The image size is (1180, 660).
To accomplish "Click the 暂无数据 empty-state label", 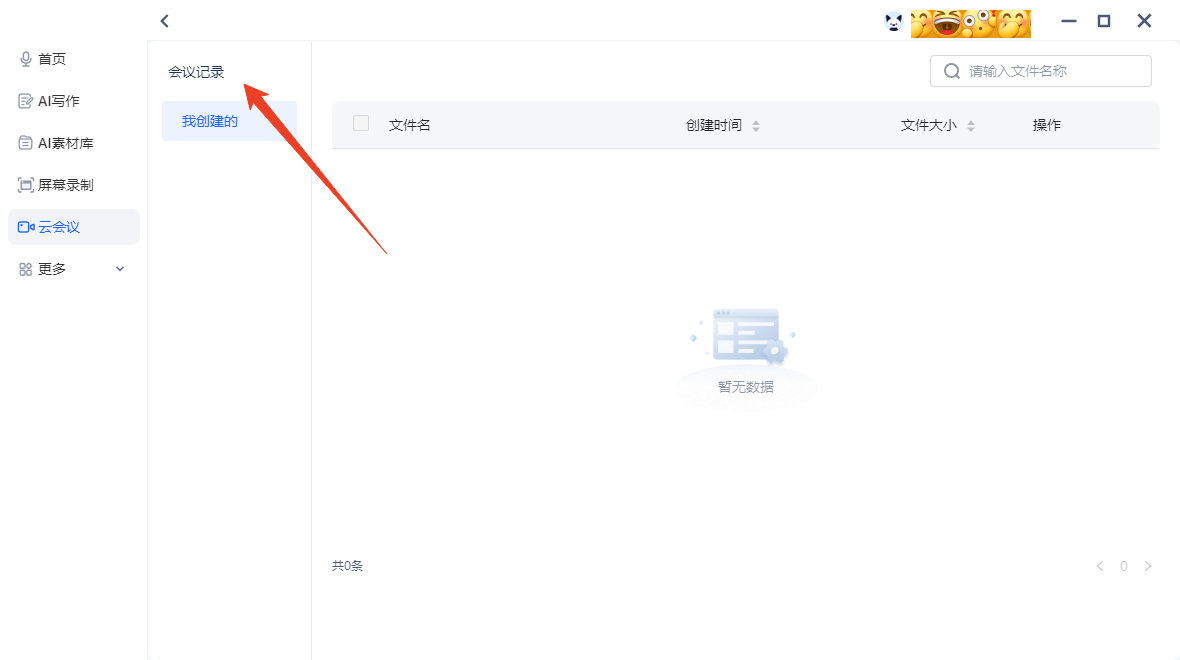I will pyautogui.click(x=746, y=387).
